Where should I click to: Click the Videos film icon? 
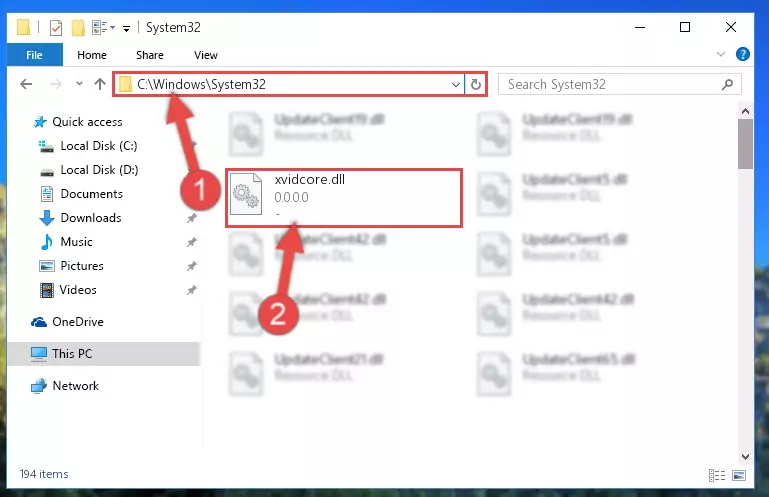(47, 290)
